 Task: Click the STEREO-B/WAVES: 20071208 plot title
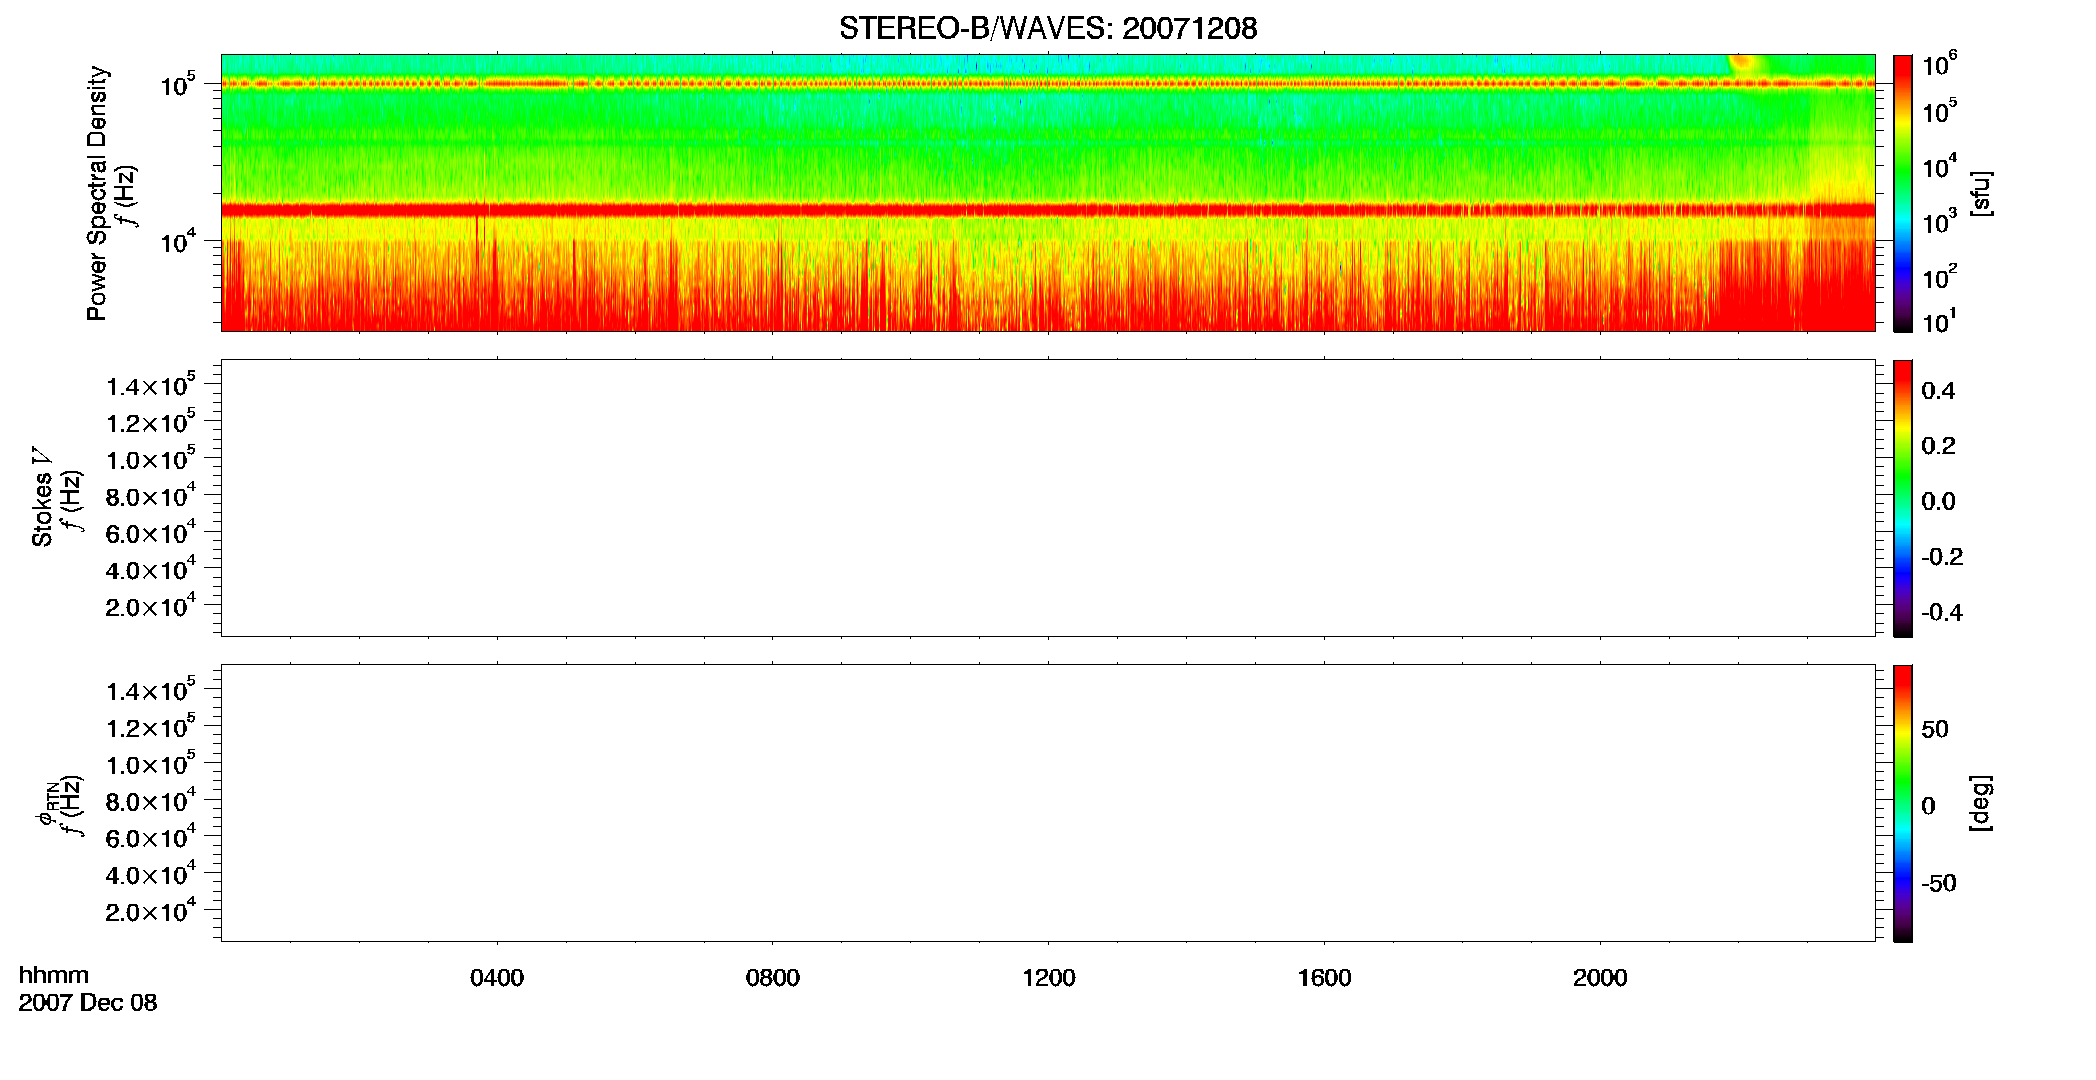coord(1048,28)
